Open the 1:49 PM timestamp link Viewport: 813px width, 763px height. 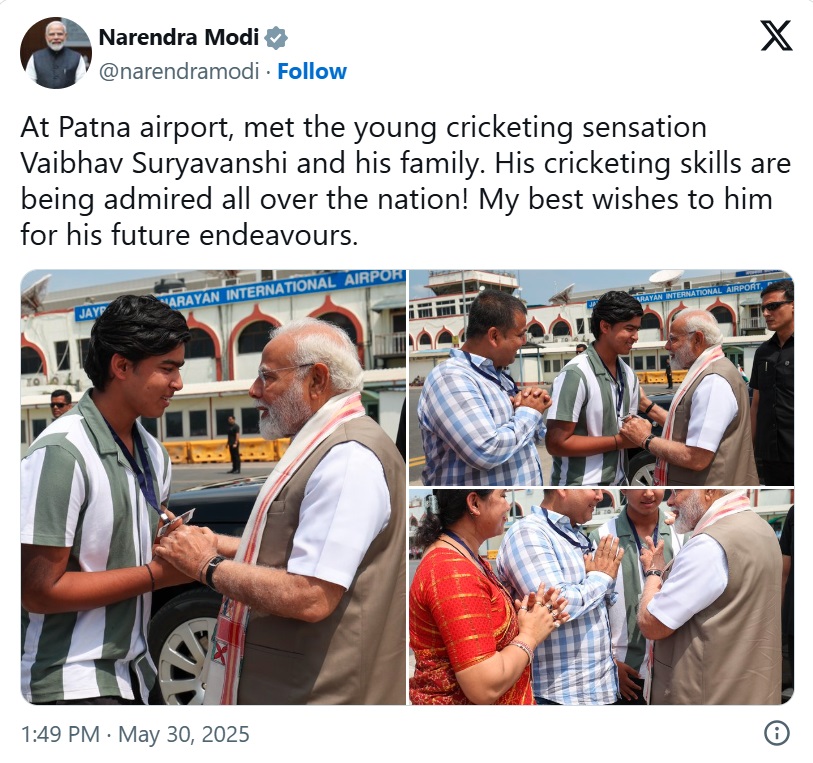click(59, 735)
